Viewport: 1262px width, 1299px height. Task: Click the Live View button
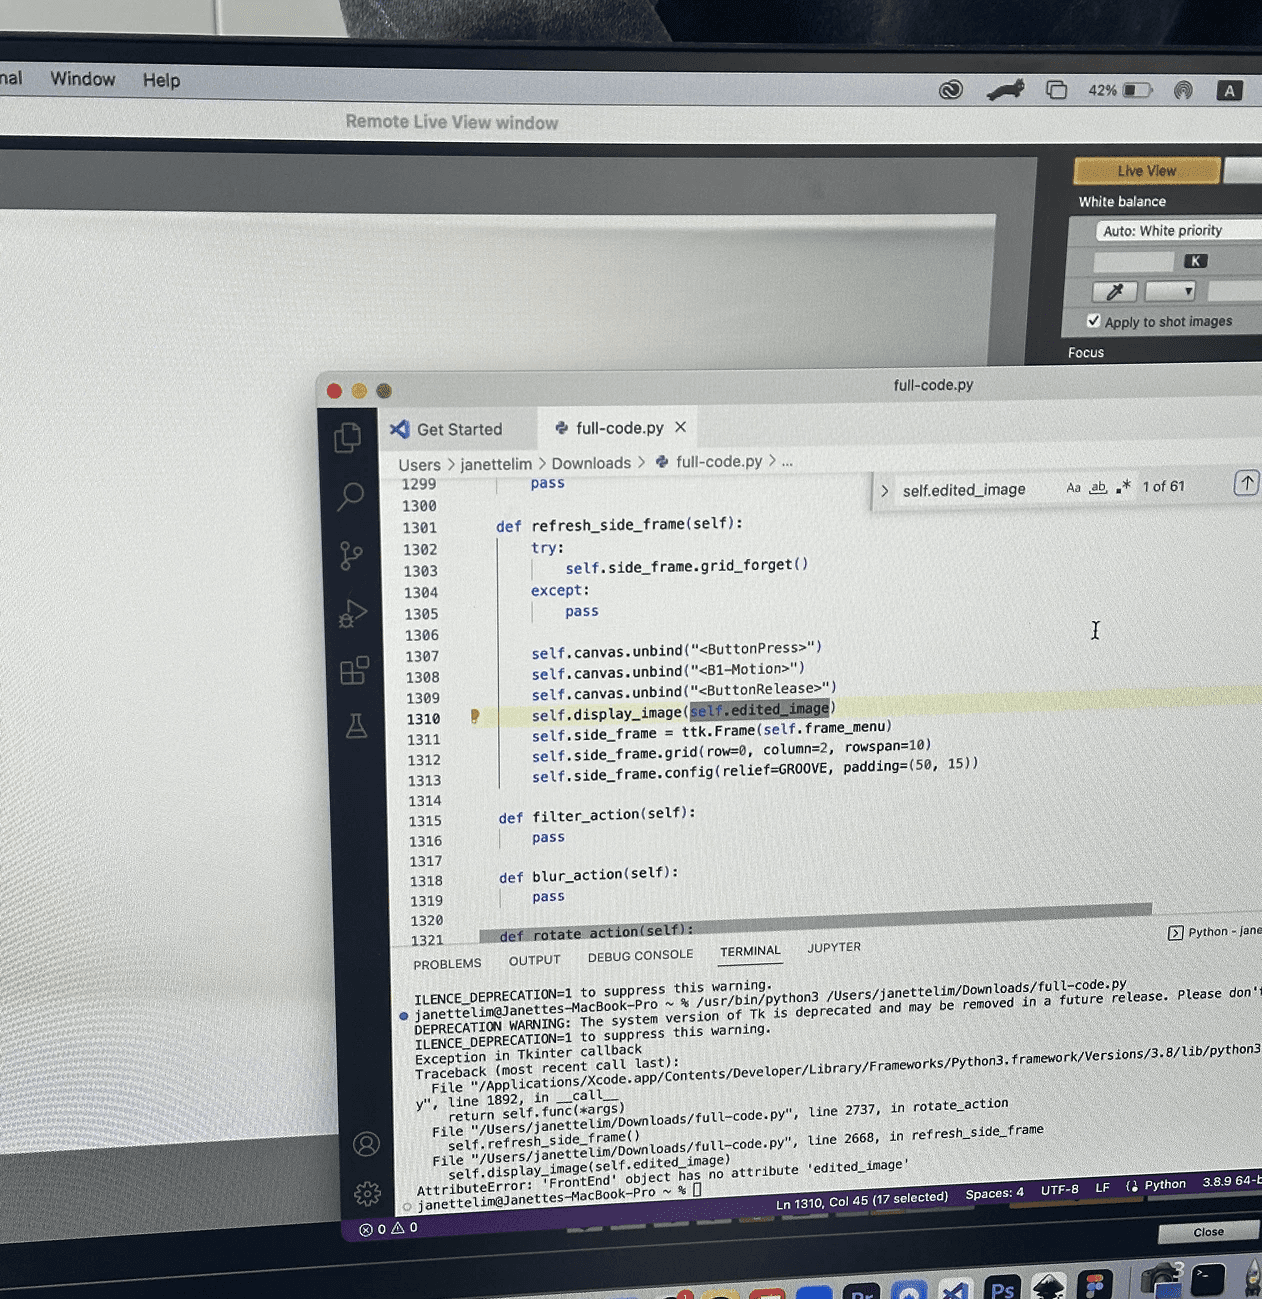(1147, 171)
